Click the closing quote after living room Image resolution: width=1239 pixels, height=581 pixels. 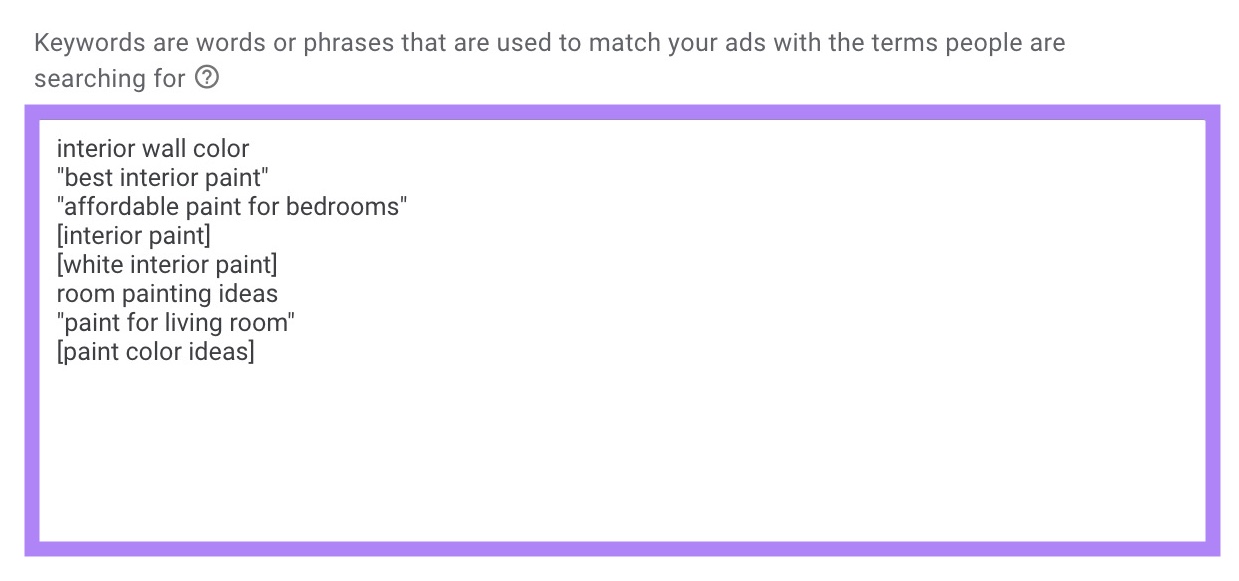tap(292, 322)
